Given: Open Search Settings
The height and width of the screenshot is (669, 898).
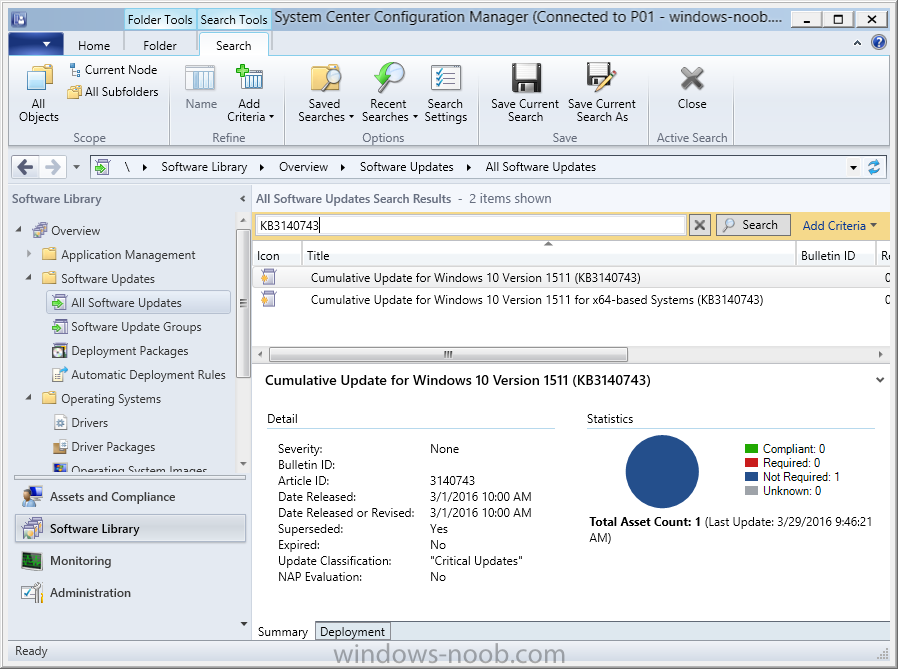Looking at the screenshot, I should click(x=446, y=93).
